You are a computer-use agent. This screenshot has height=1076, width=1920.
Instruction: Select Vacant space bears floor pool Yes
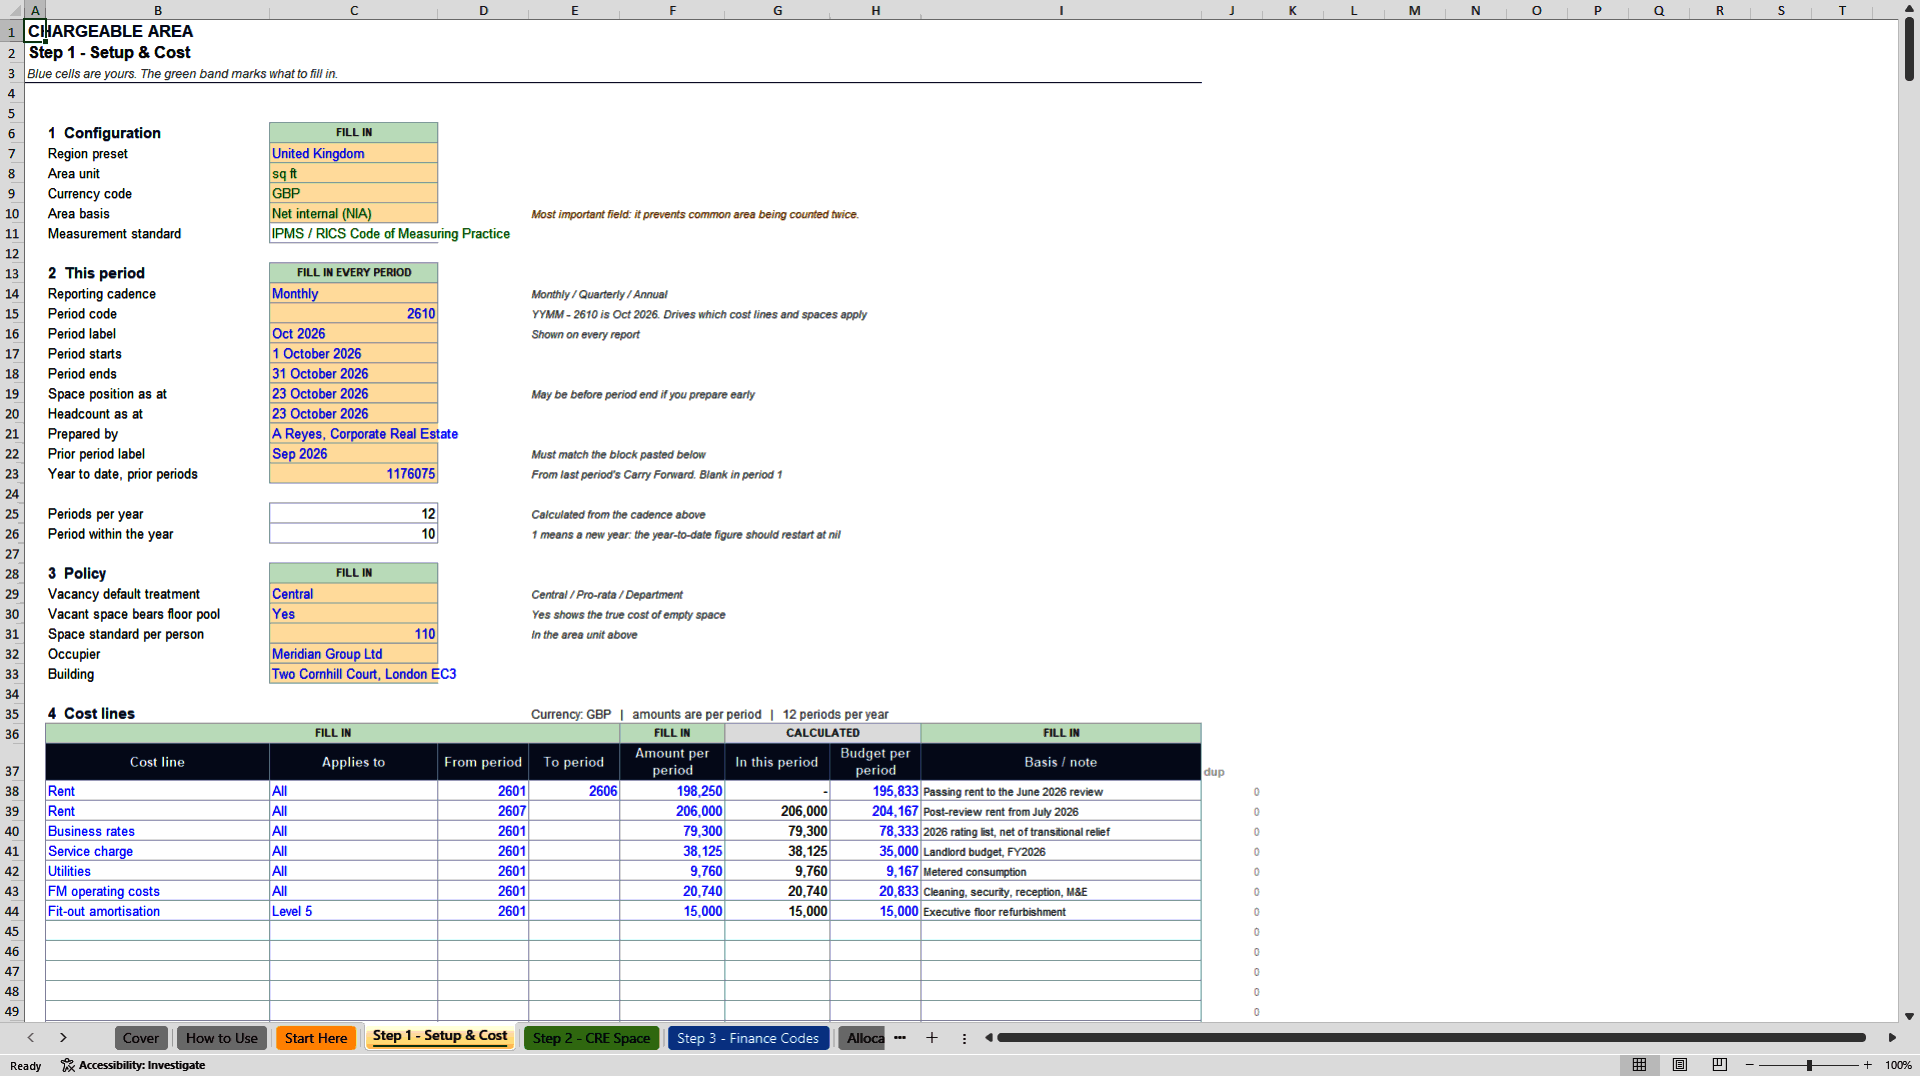coord(353,613)
